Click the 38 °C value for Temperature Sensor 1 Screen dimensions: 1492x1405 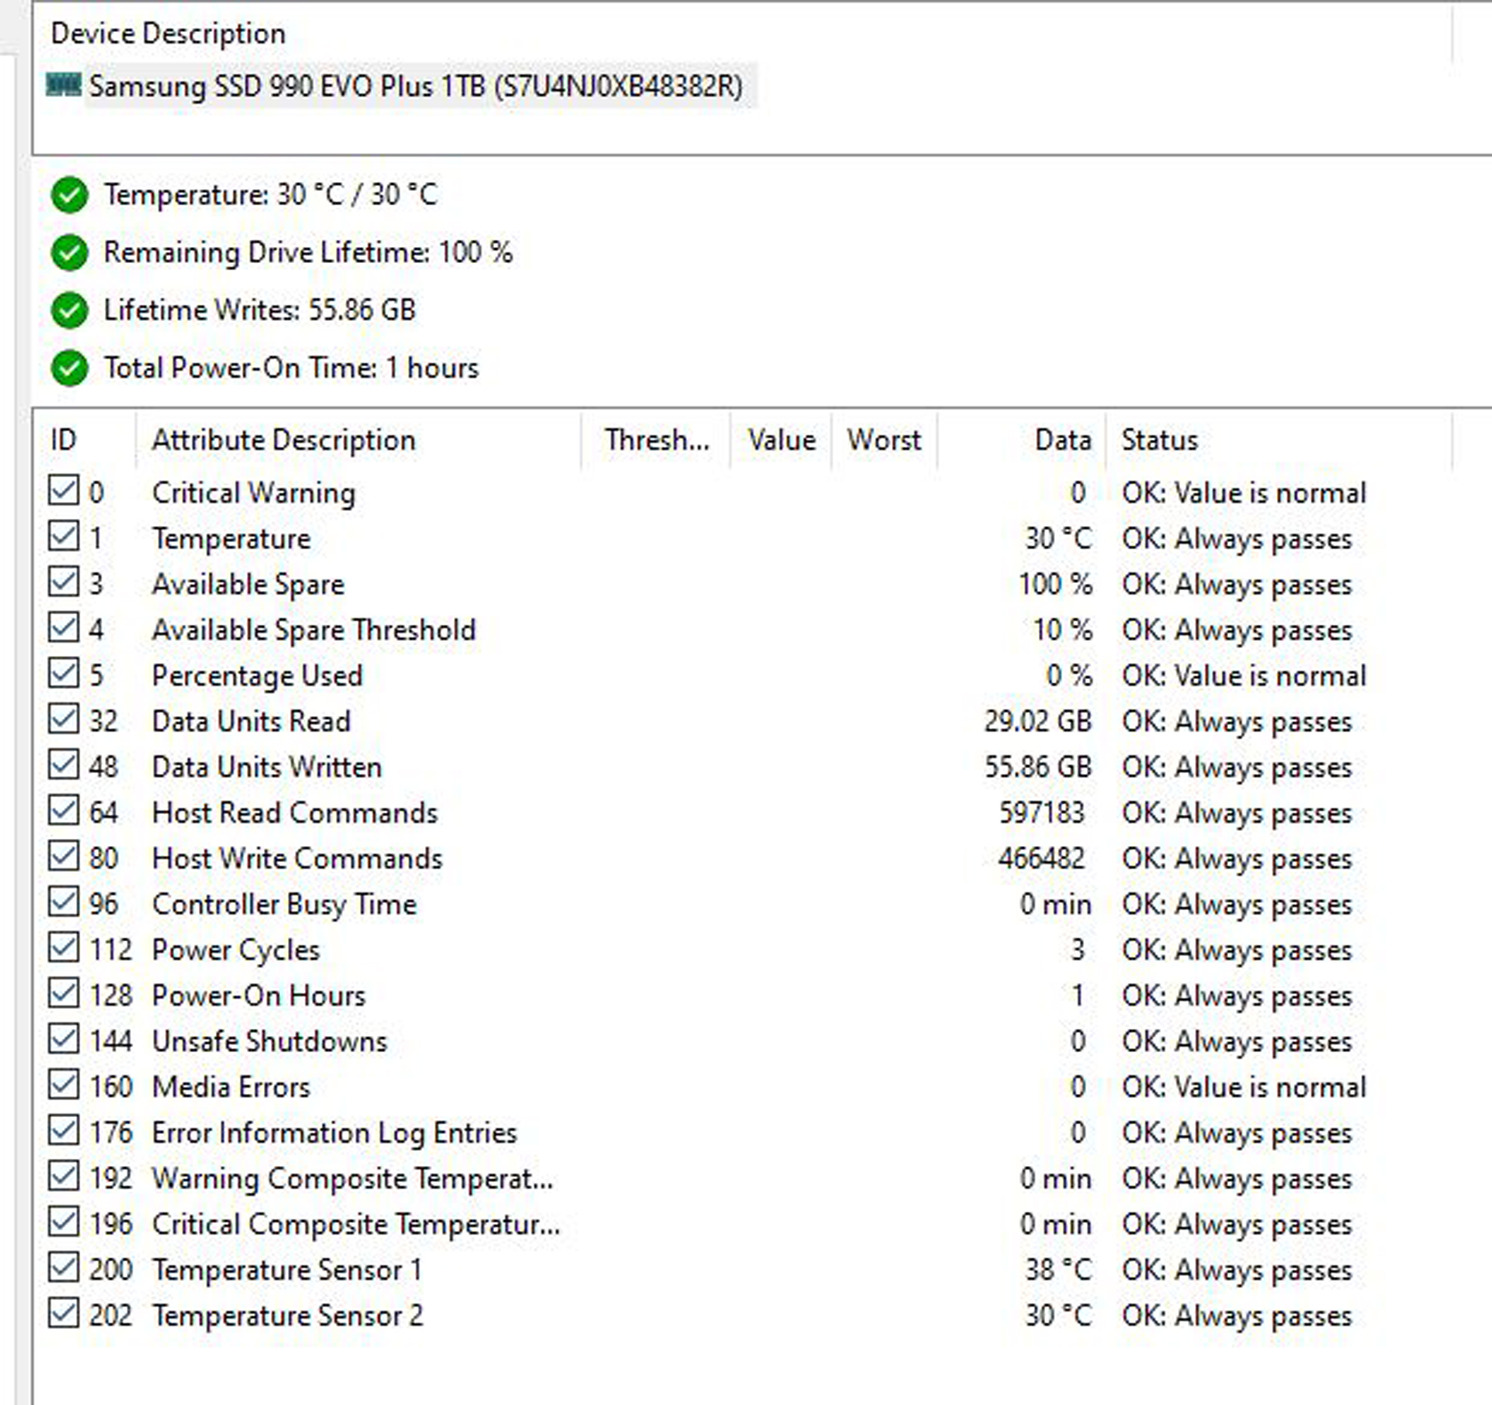point(1058,1271)
